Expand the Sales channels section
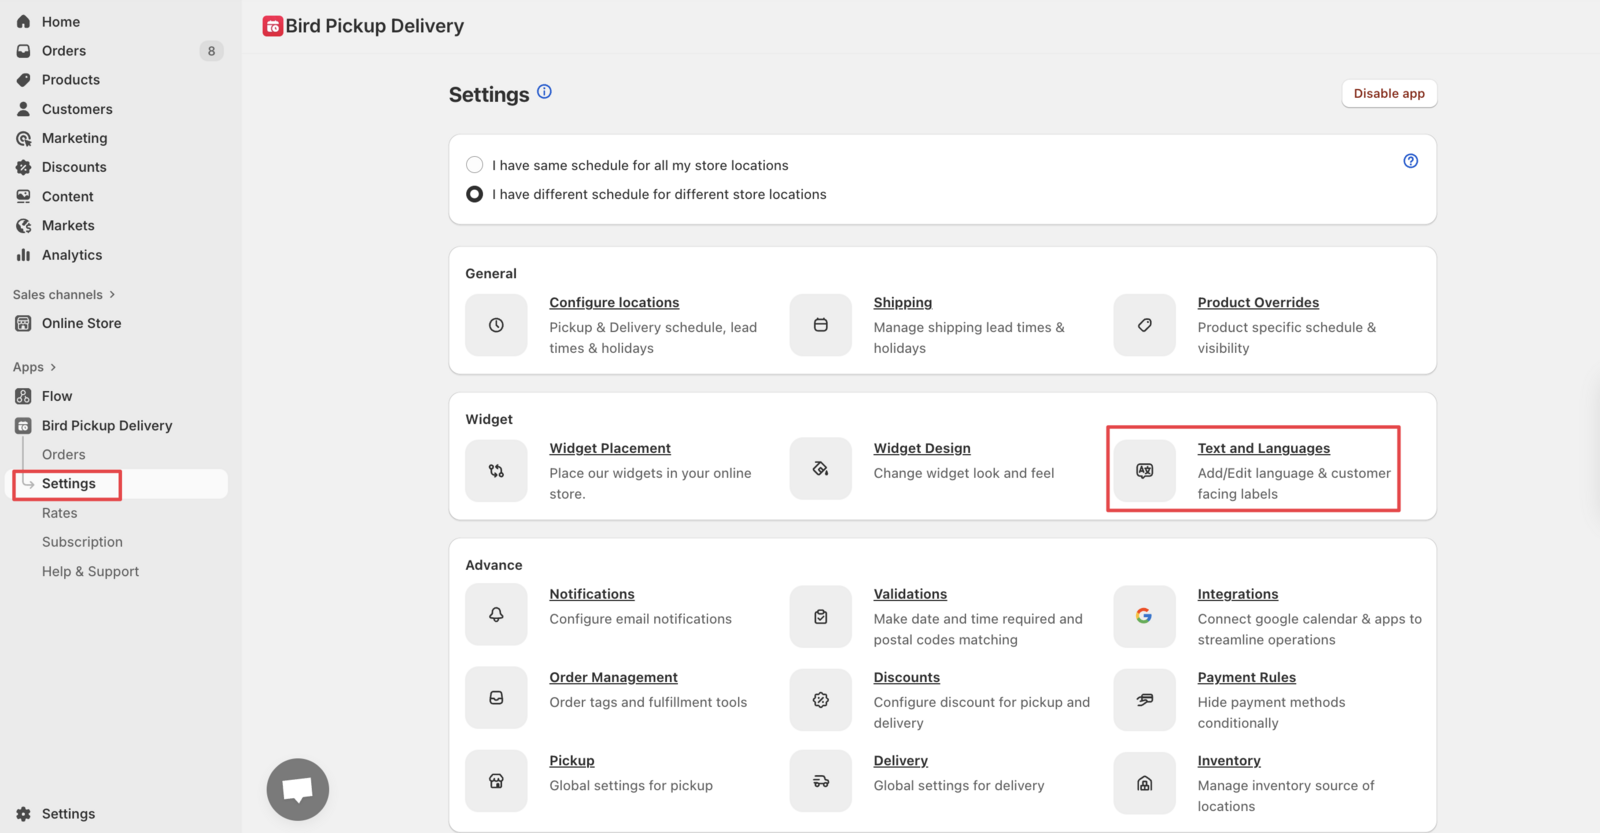 click(x=64, y=294)
